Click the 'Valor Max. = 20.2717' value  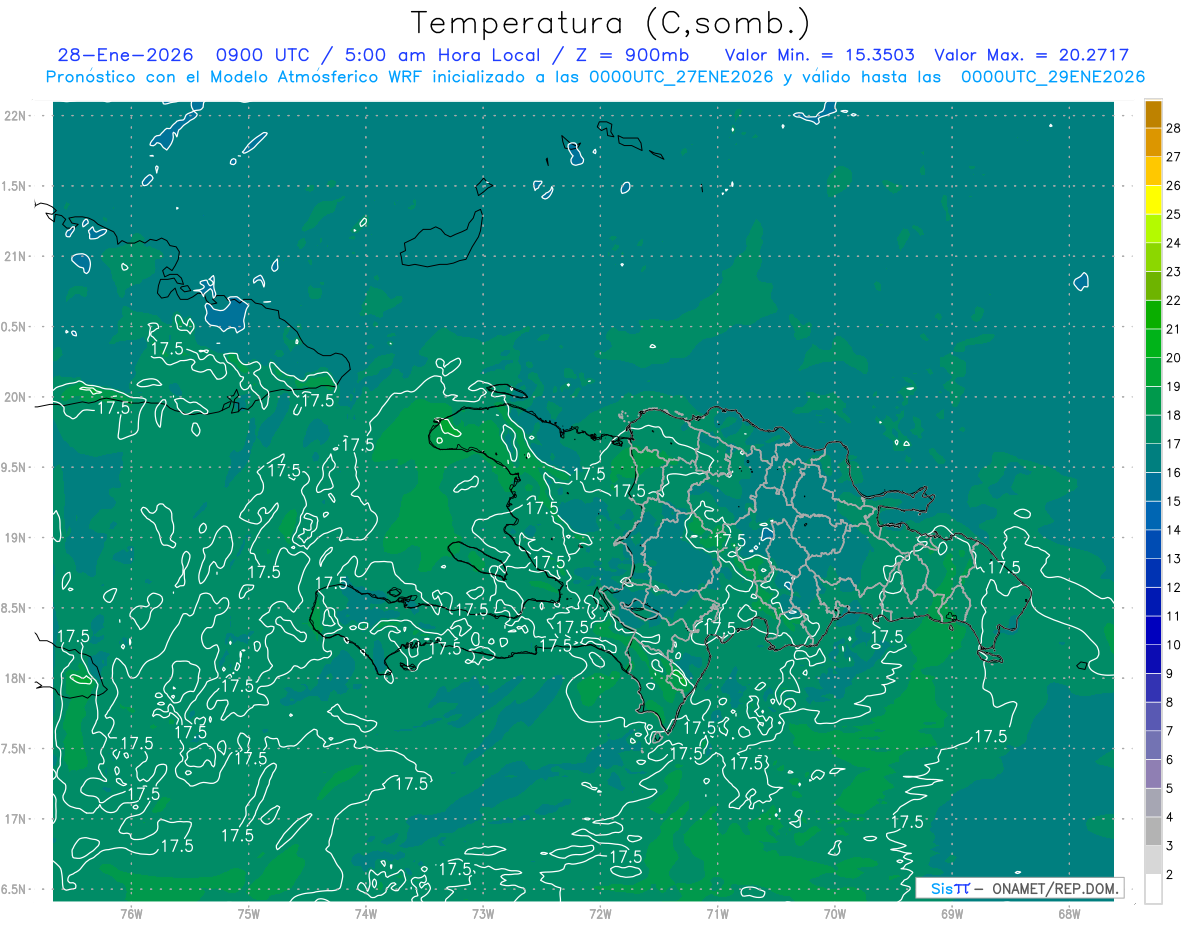tap(1031, 55)
